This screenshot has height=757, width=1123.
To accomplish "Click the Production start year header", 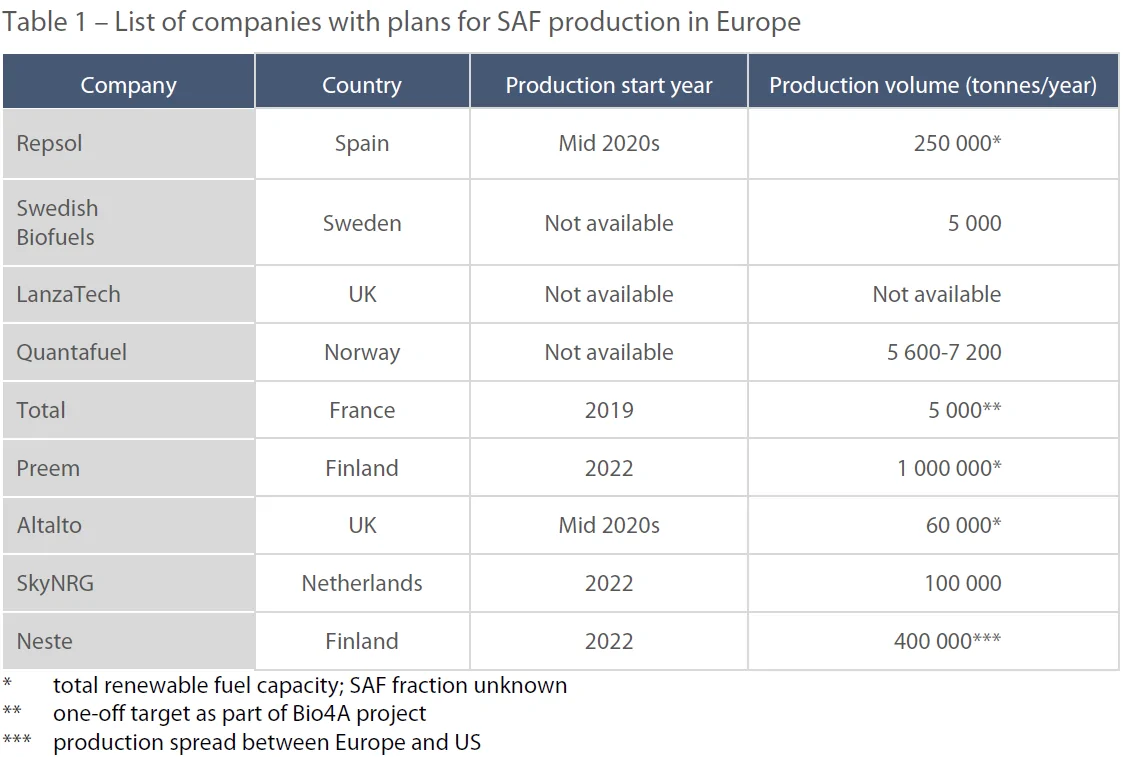I will click(609, 85).
